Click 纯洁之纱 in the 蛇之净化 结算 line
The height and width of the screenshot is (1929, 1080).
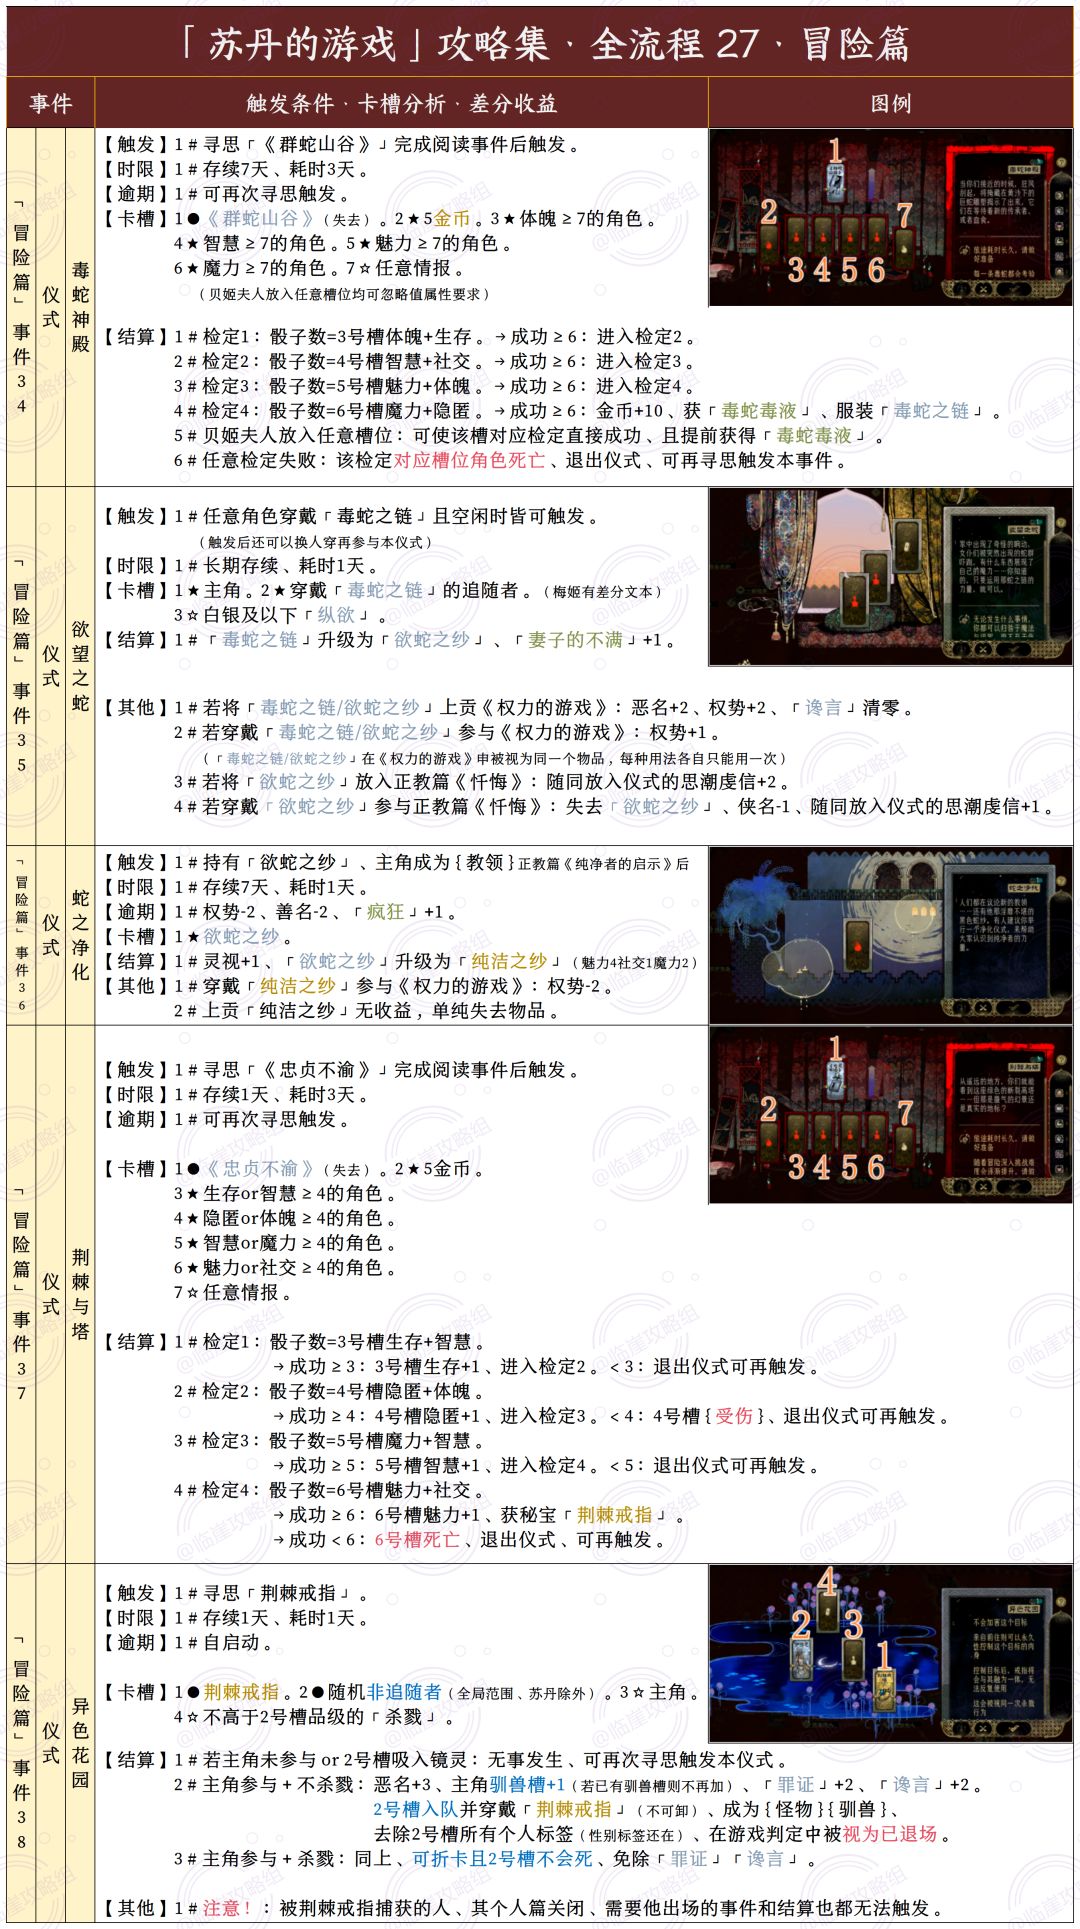510,961
